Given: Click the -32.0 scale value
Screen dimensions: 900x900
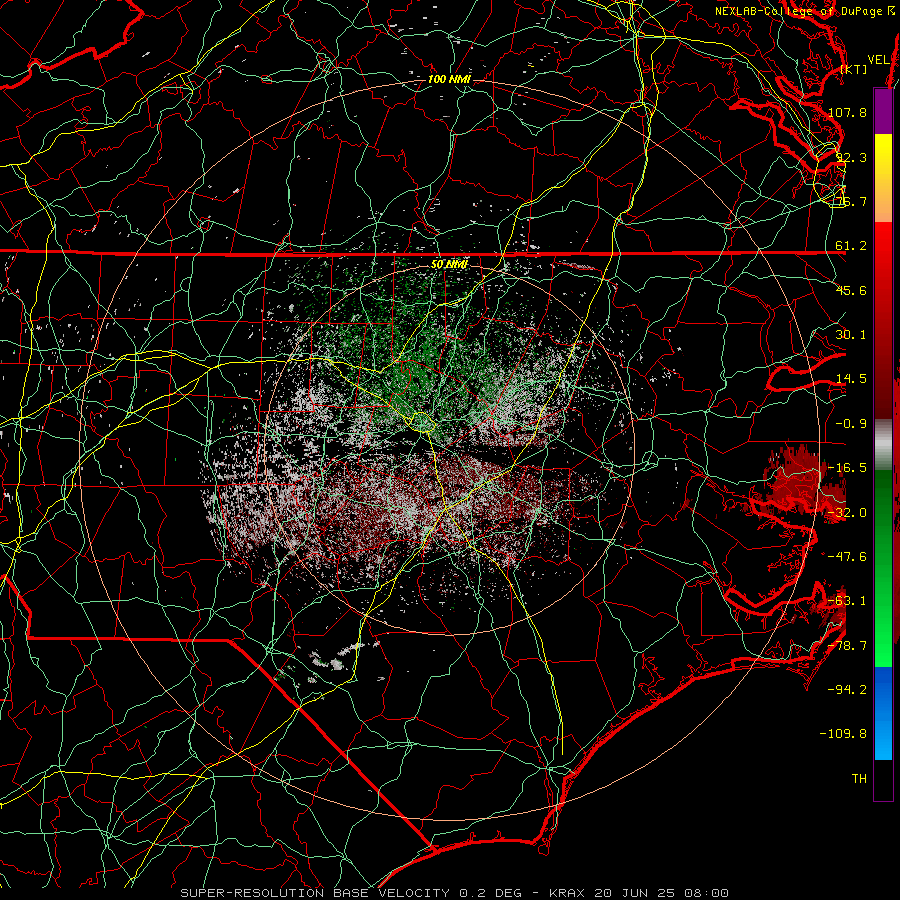Looking at the screenshot, I should (x=847, y=513).
